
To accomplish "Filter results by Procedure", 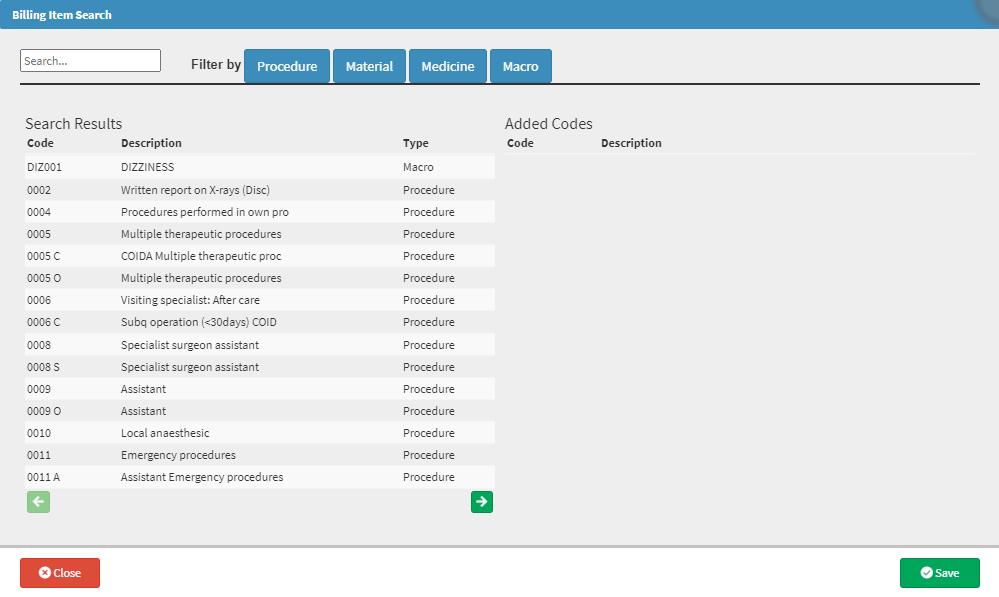I will coord(287,67).
